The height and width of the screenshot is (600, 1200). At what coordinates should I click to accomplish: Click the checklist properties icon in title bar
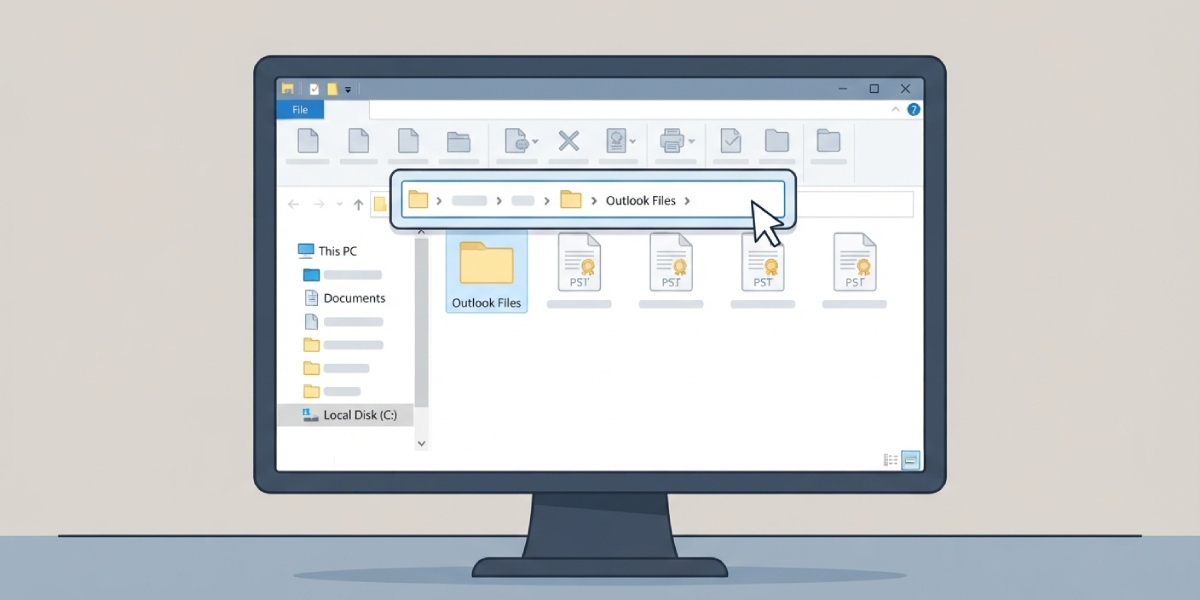[x=314, y=89]
